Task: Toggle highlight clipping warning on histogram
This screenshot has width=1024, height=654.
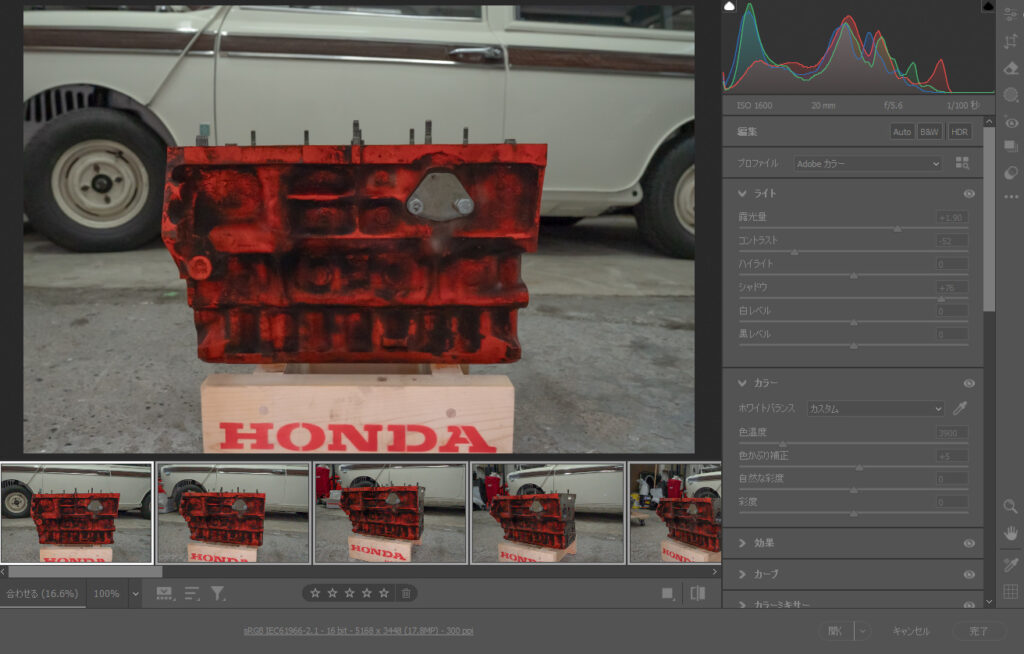Action: (x=988, y=7)
